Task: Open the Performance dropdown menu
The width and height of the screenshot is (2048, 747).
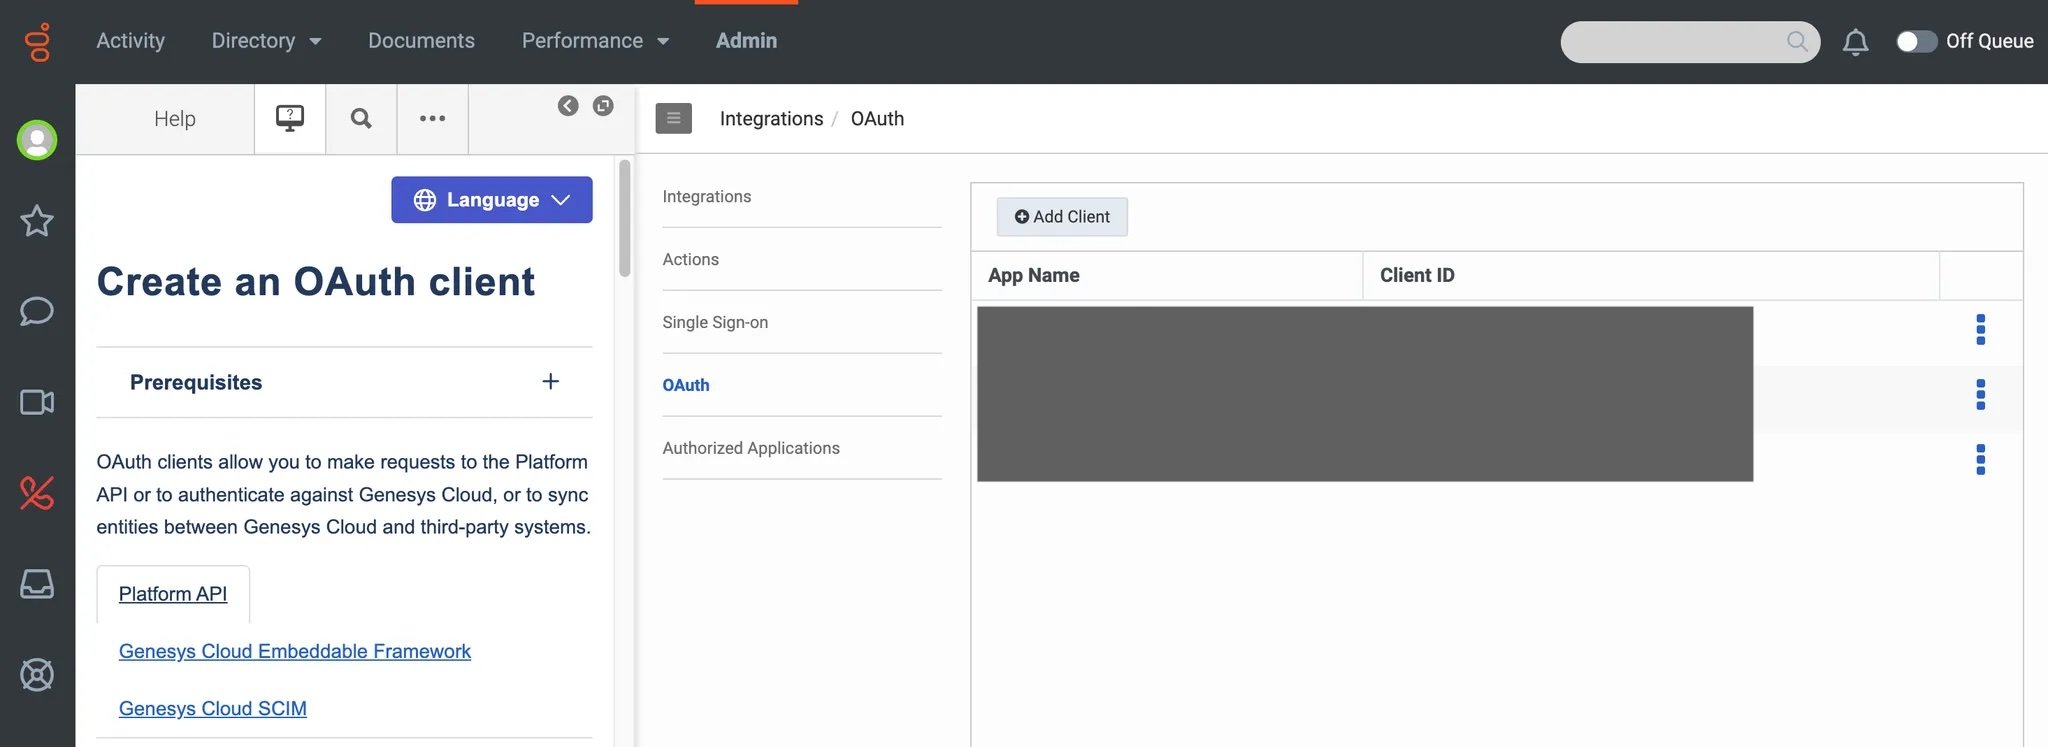Action: pos(595,41)
